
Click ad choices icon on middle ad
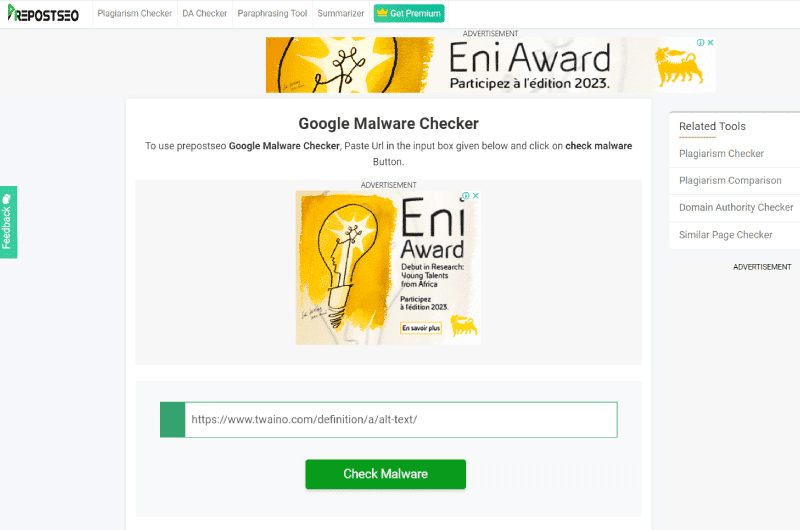point(466,195)
